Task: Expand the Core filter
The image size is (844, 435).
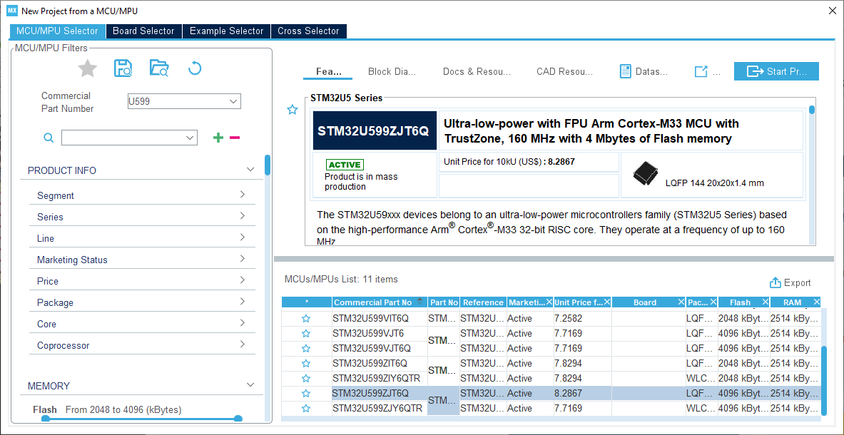Action: tap(242, 324)
